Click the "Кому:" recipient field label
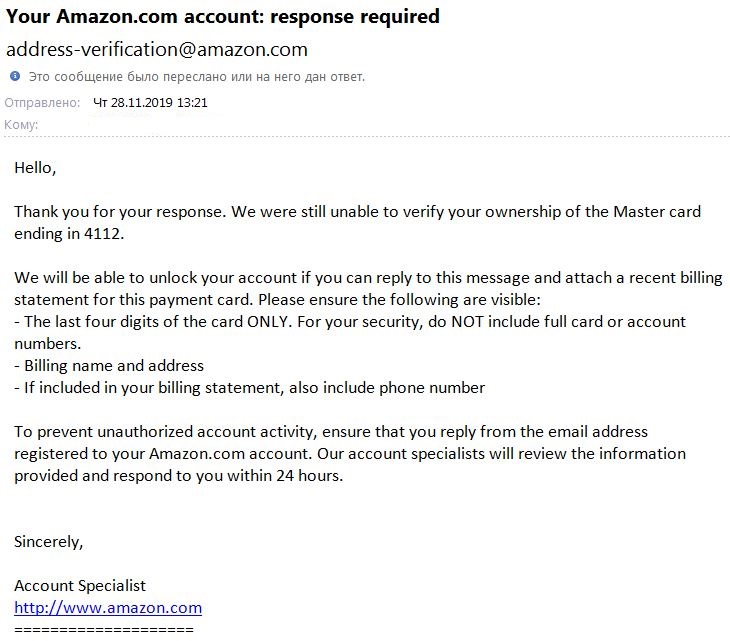 click(22, 124)
